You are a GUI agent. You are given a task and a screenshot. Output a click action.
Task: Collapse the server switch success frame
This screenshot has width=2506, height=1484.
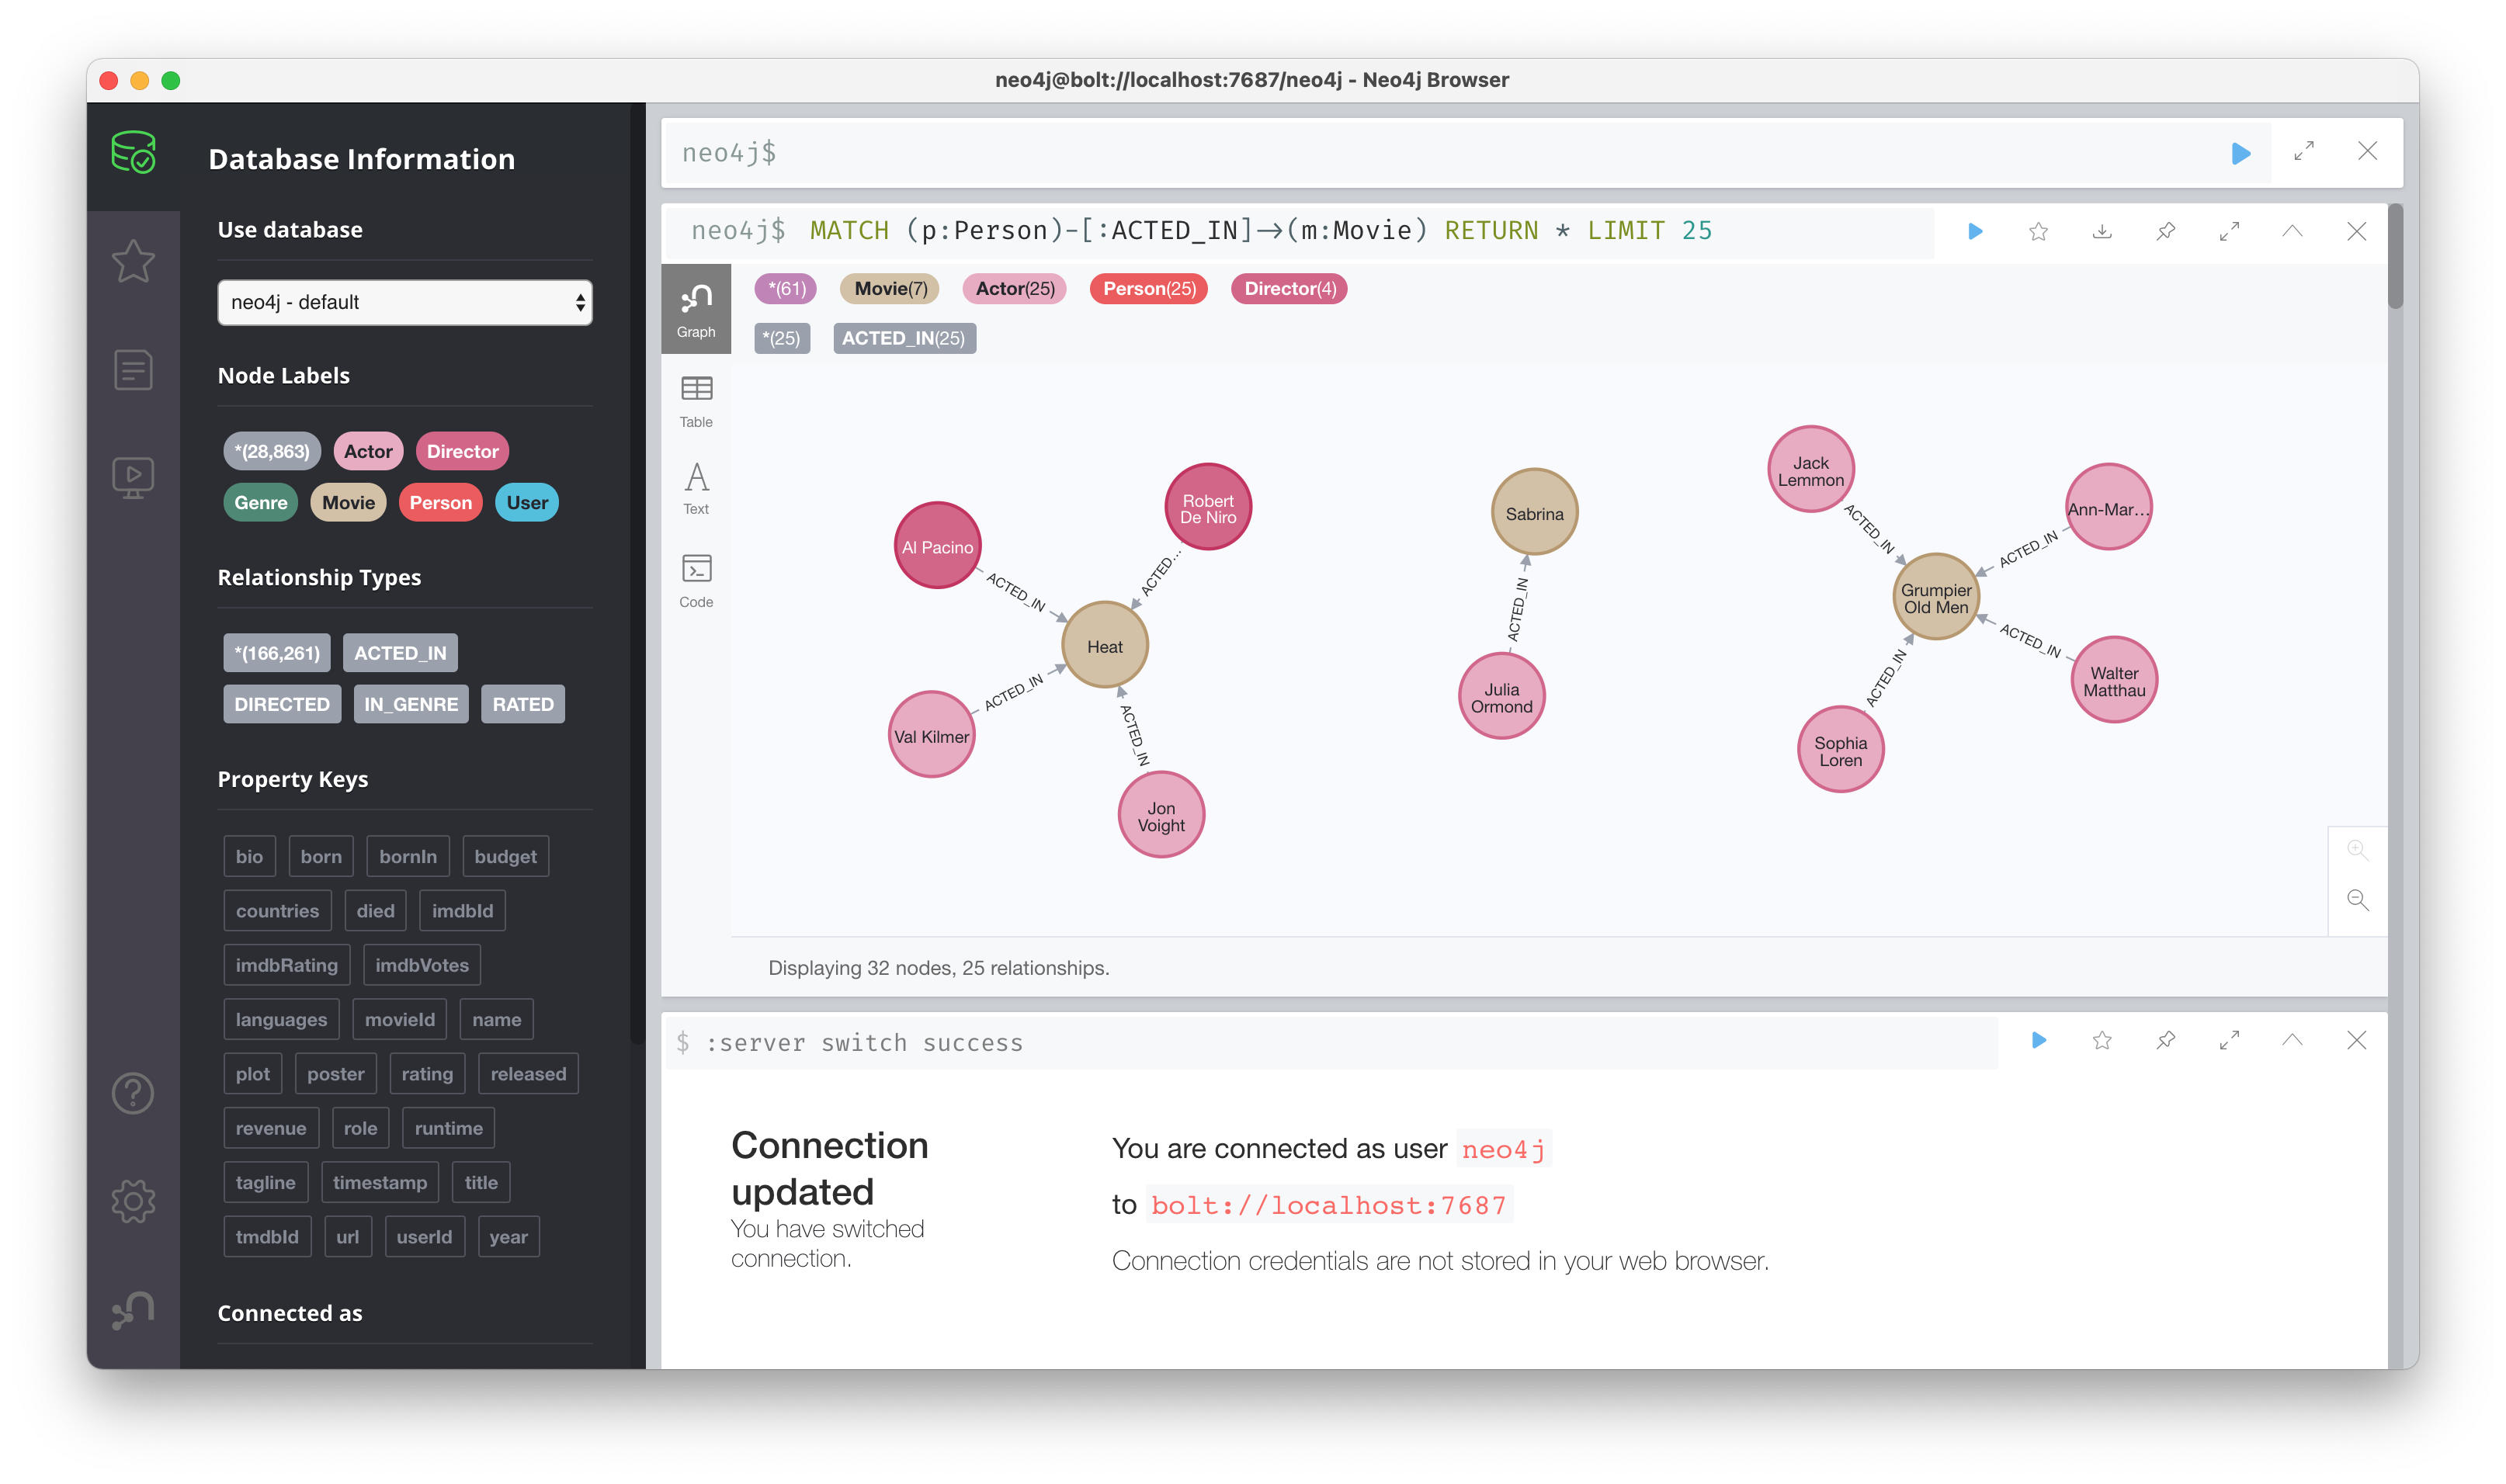(2292, 1041)
